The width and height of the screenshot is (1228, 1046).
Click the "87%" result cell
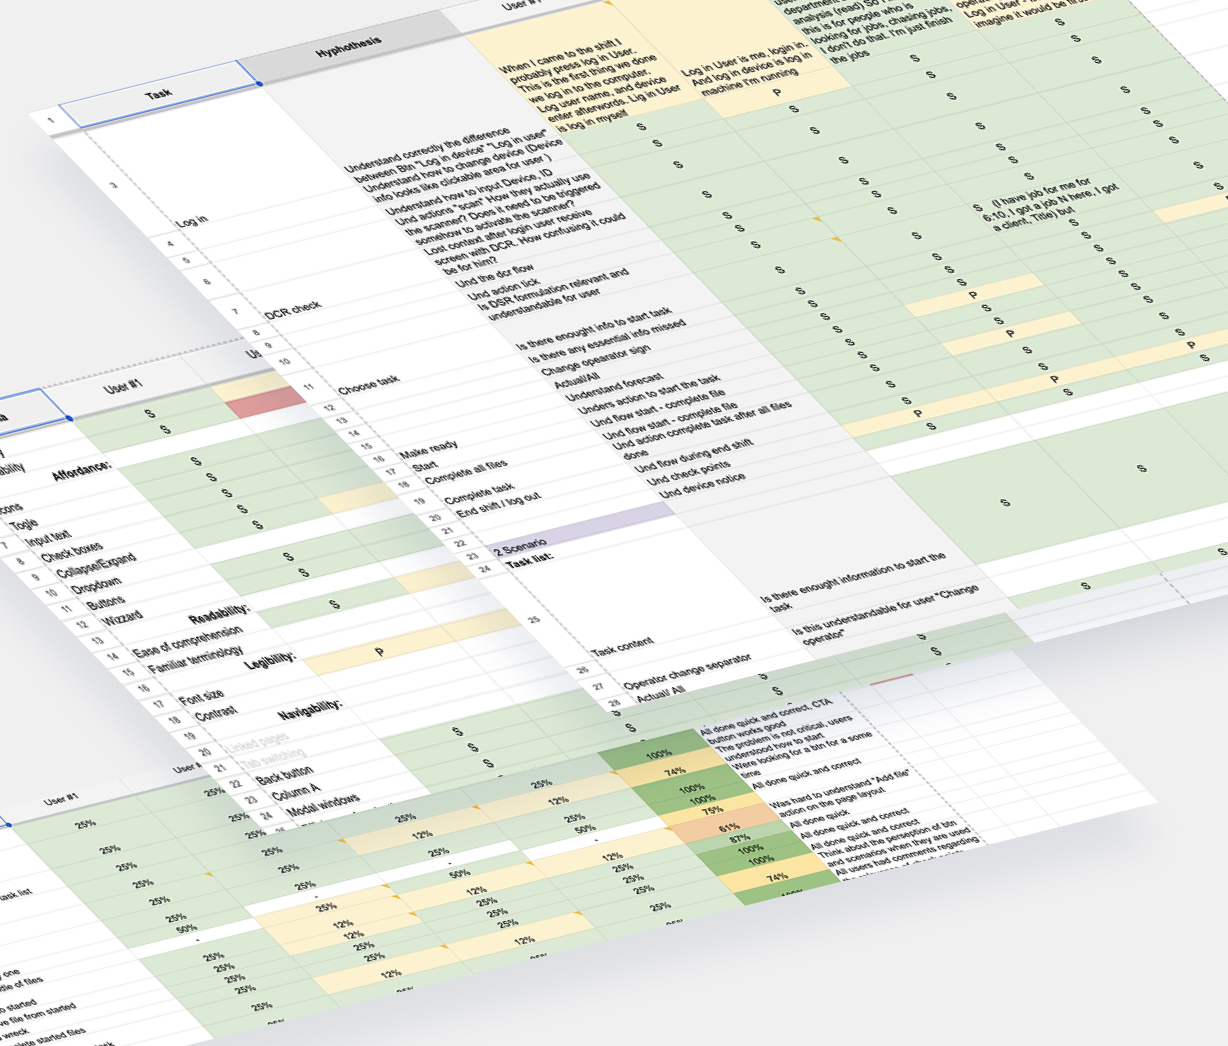point(741,838)
